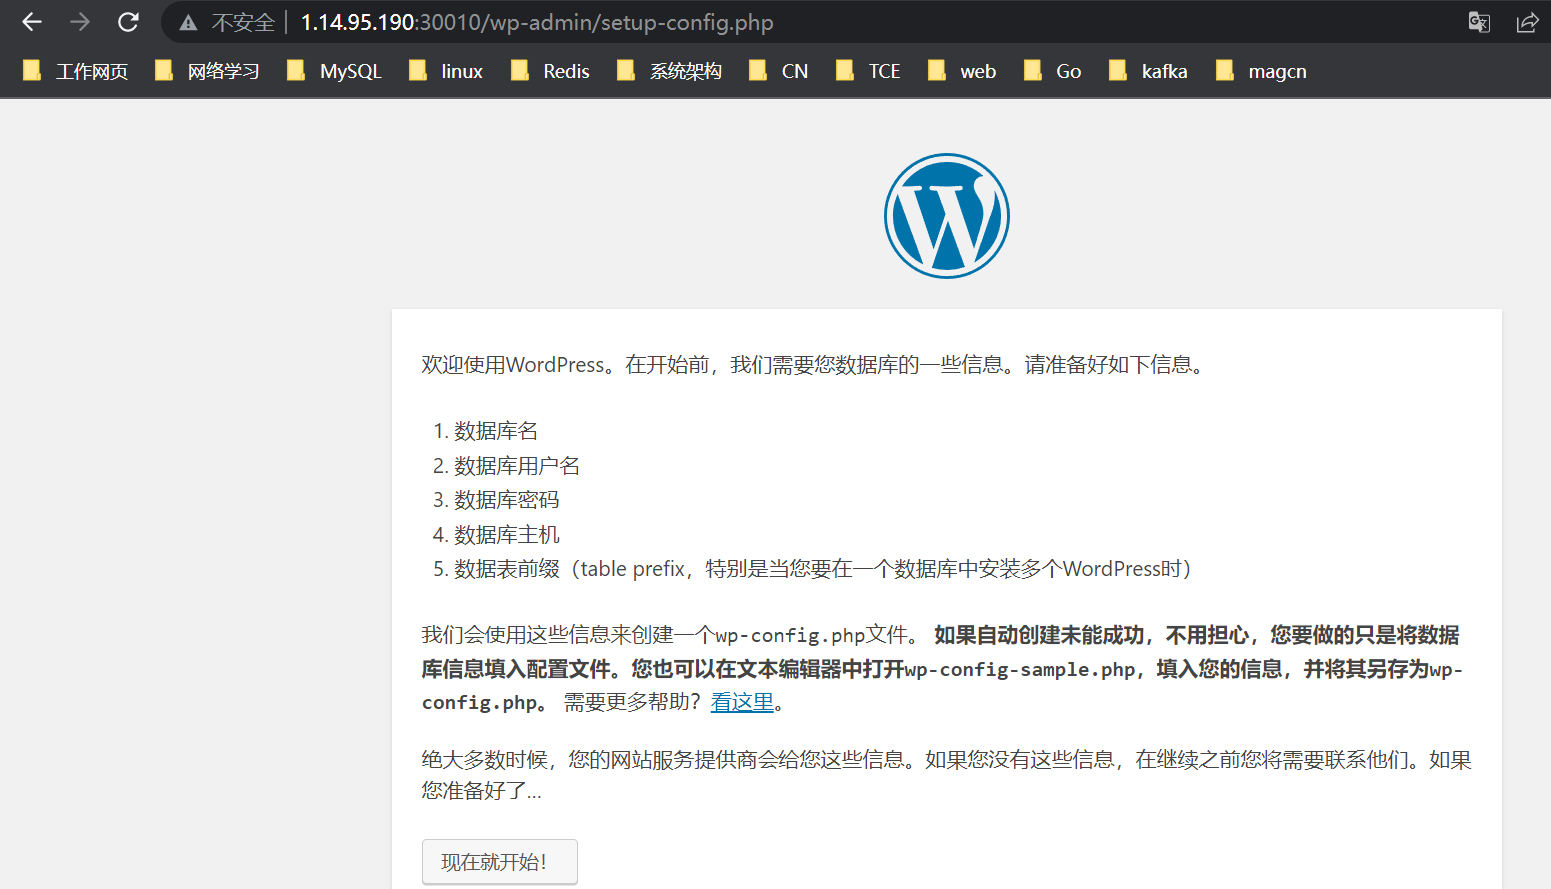The width and height of the screenshot is (1551, 889).
Task: Click the 数据库用户名 list item
Action: point(517,466)
